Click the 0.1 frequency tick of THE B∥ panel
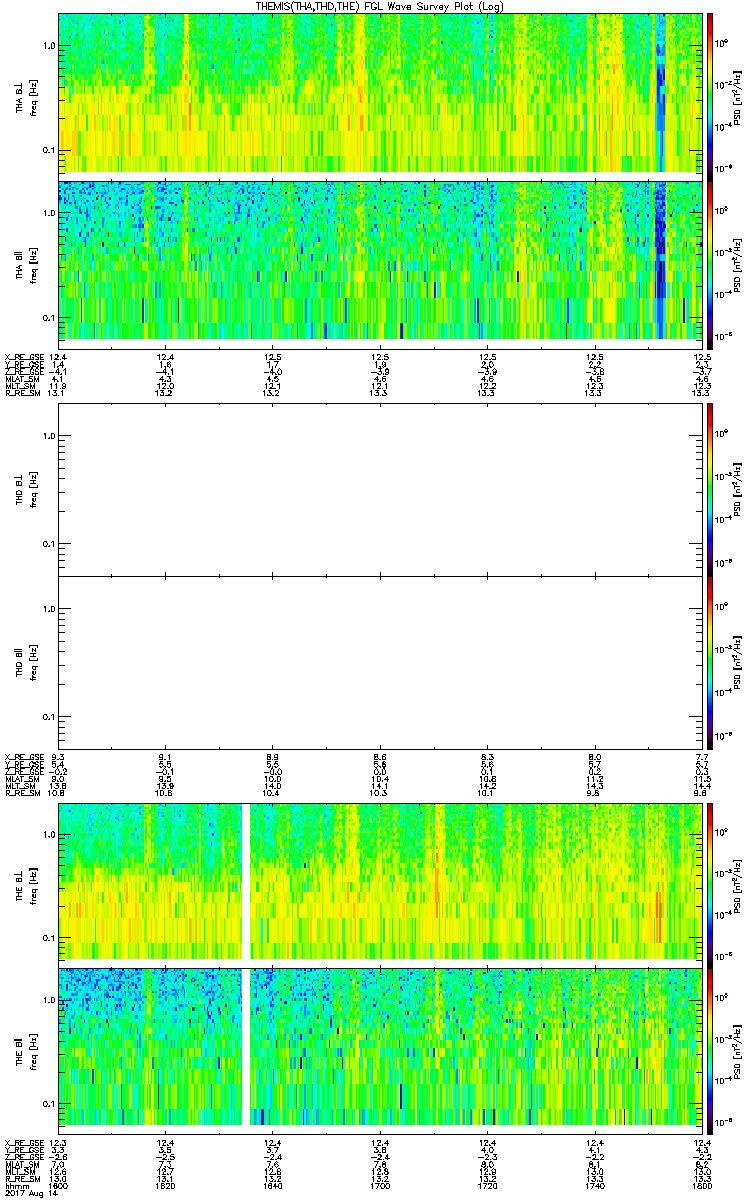Screen dimensions: 750x1200 [x=49, y=1104]
